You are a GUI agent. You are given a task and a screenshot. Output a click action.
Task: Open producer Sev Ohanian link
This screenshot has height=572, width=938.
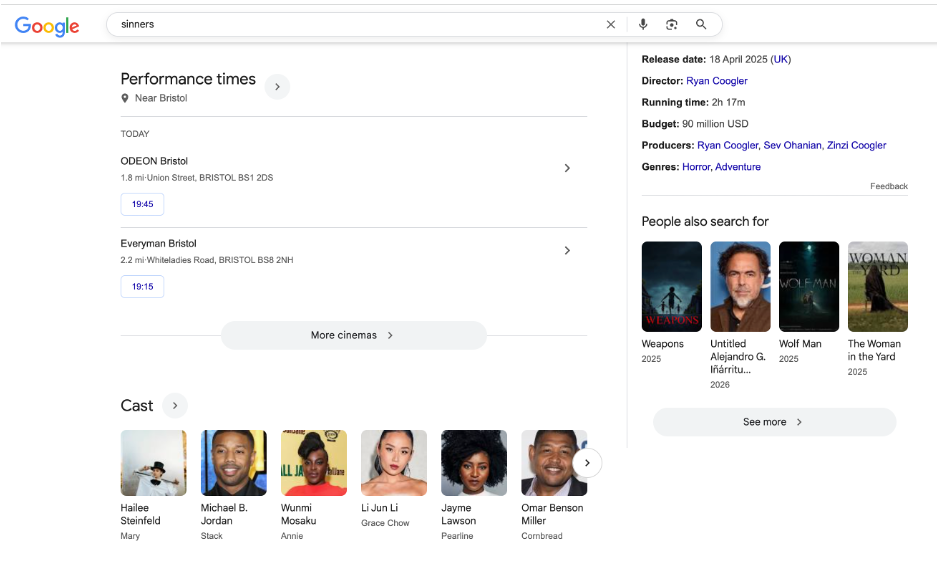(x=792, y=145)
